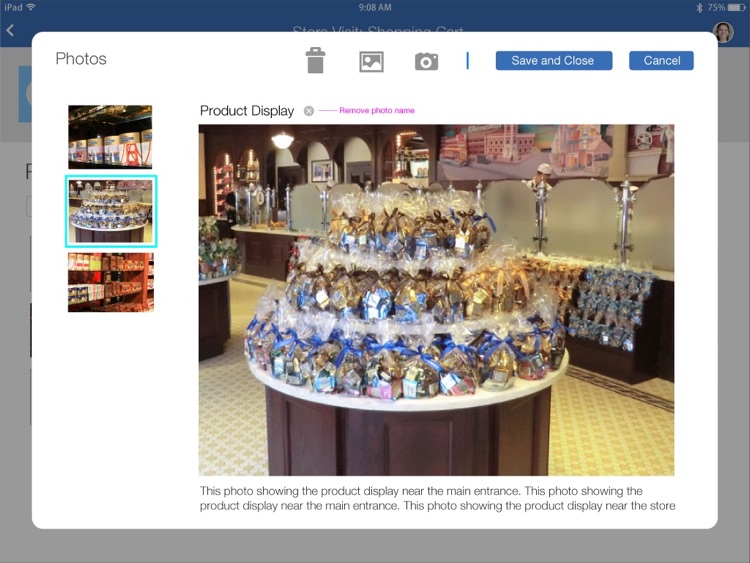
Task: Tap the Bluetooth status icon
Action: click(699, 7)
